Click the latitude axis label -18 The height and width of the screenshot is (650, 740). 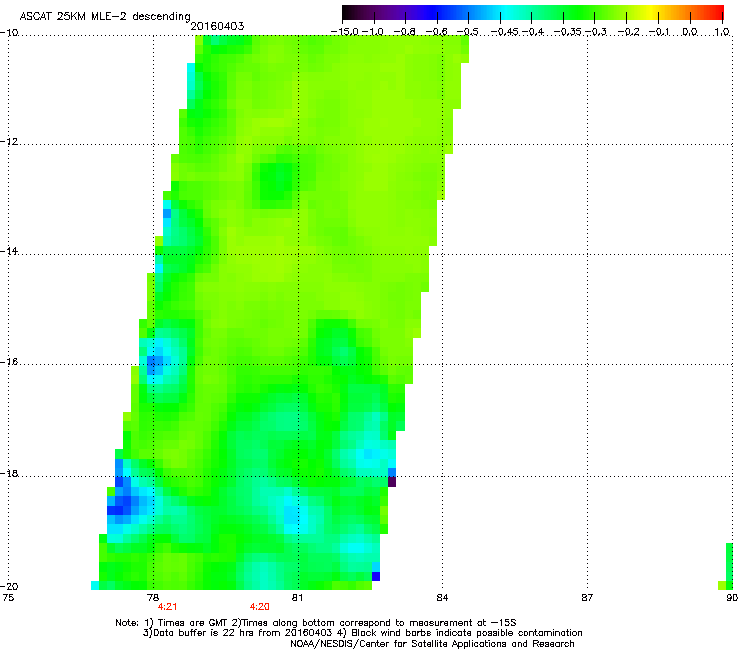pyautogui.click(x=9, y=473)
